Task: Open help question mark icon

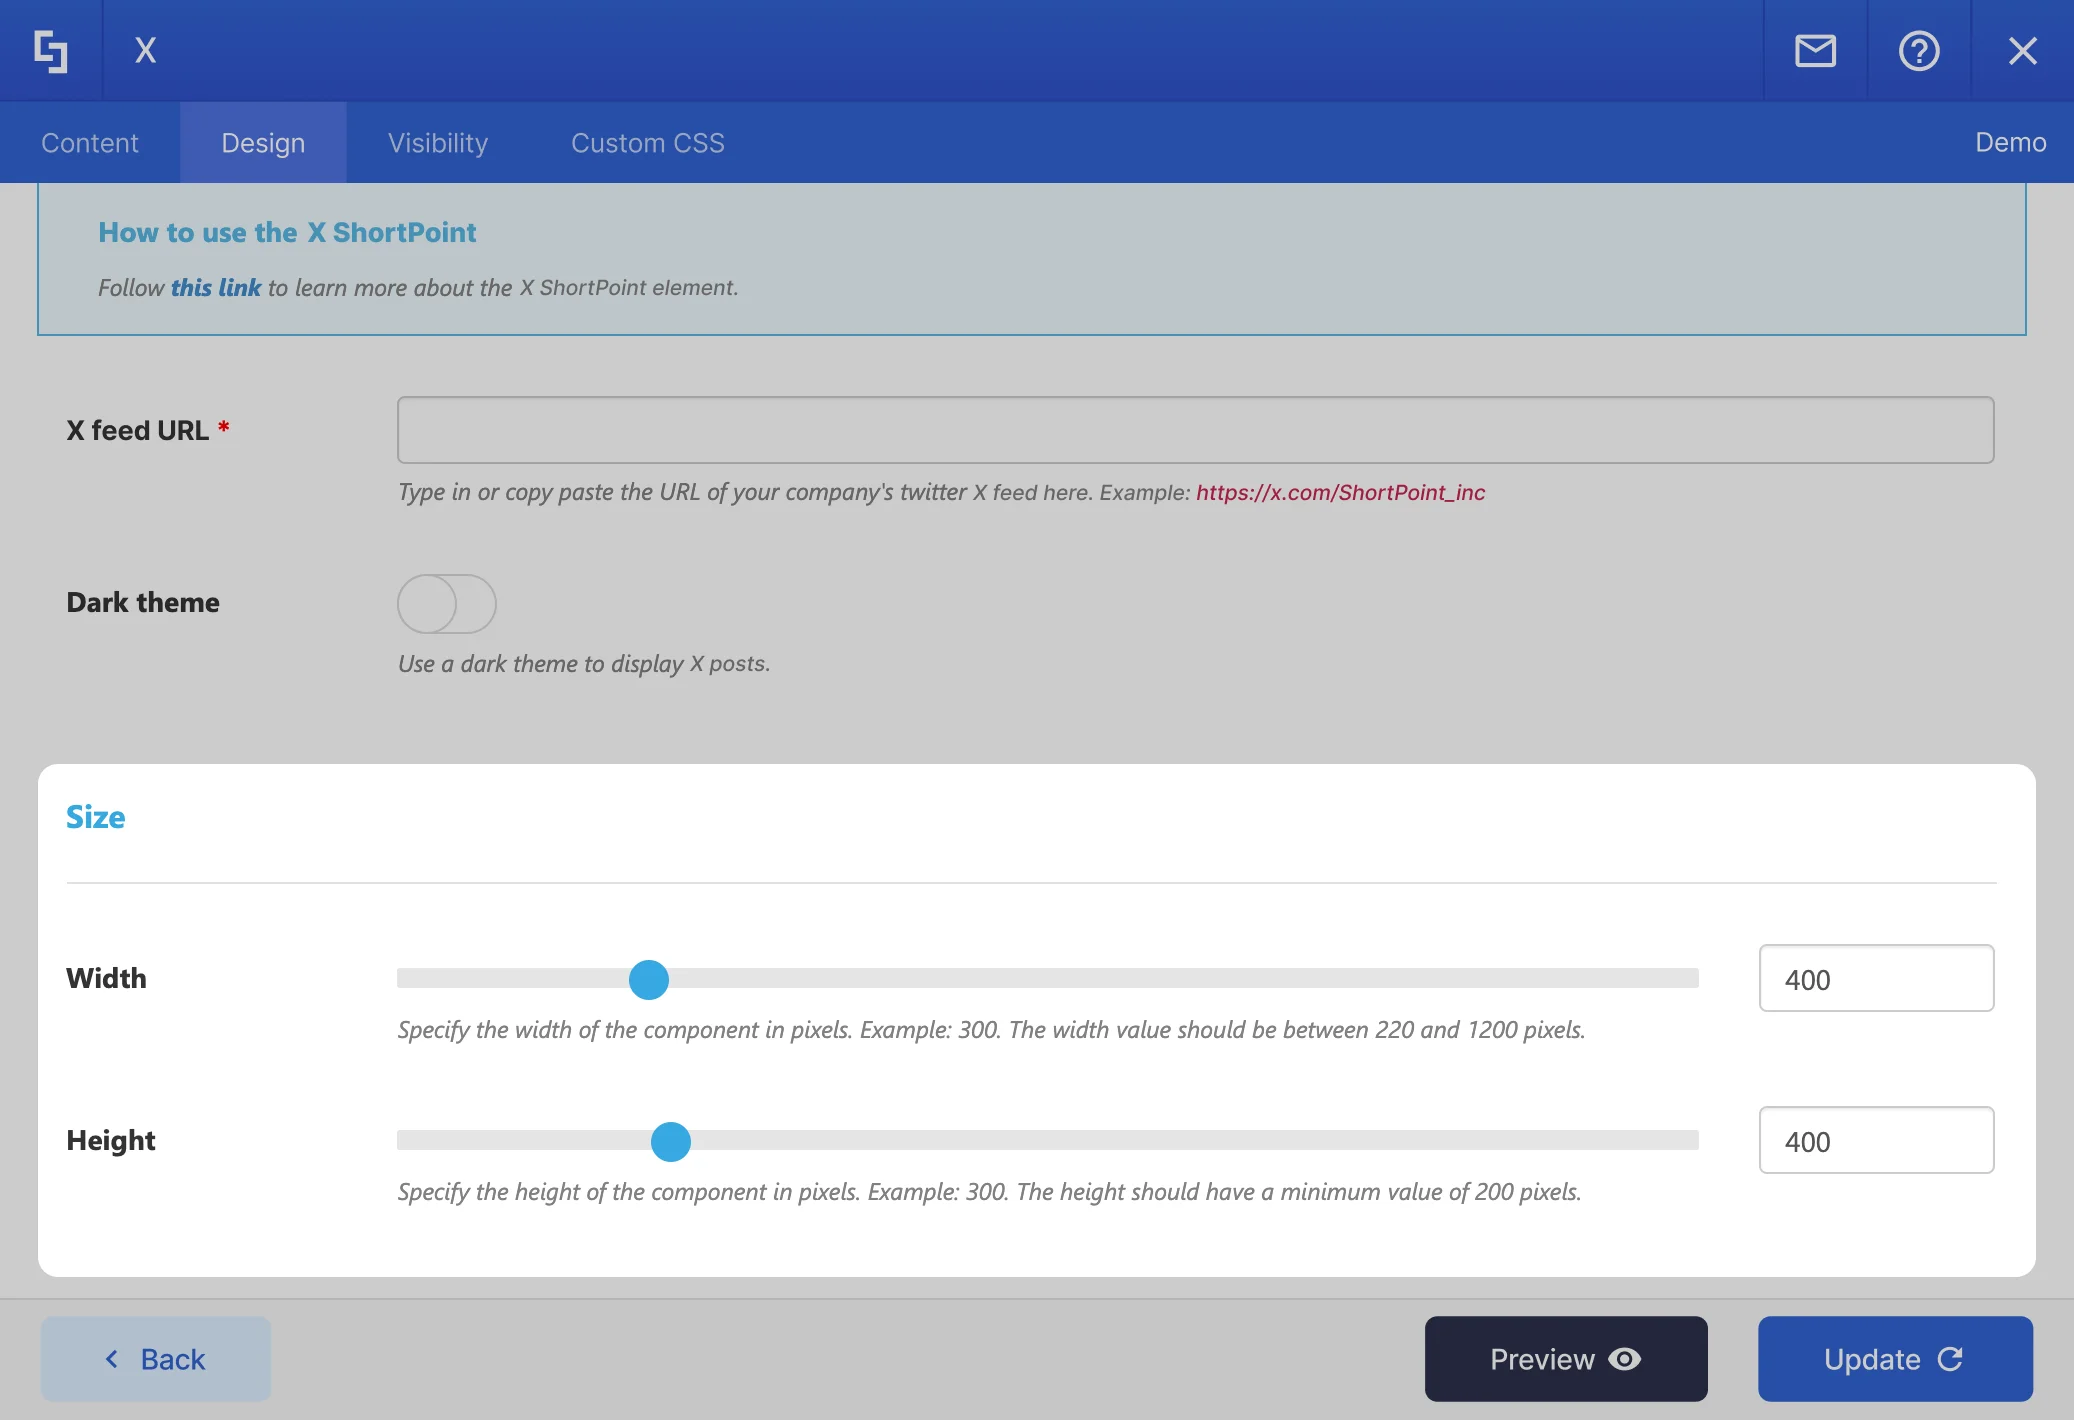Action: 1918,51
